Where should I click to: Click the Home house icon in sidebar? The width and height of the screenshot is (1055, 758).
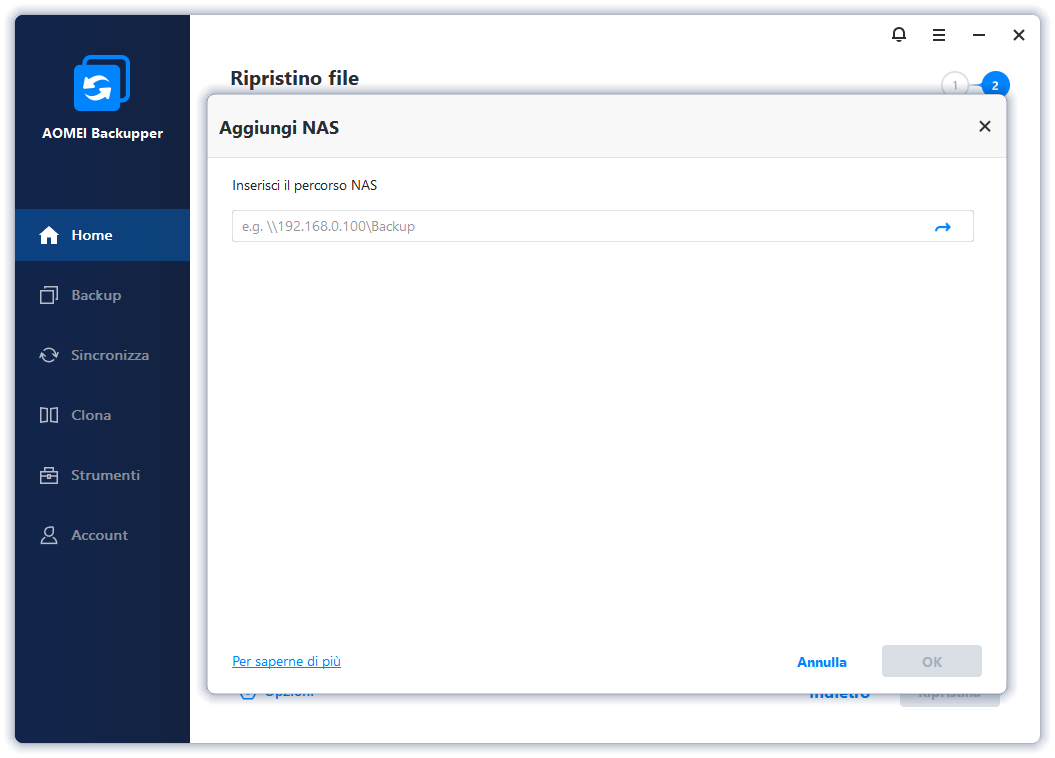coord(48,235)
